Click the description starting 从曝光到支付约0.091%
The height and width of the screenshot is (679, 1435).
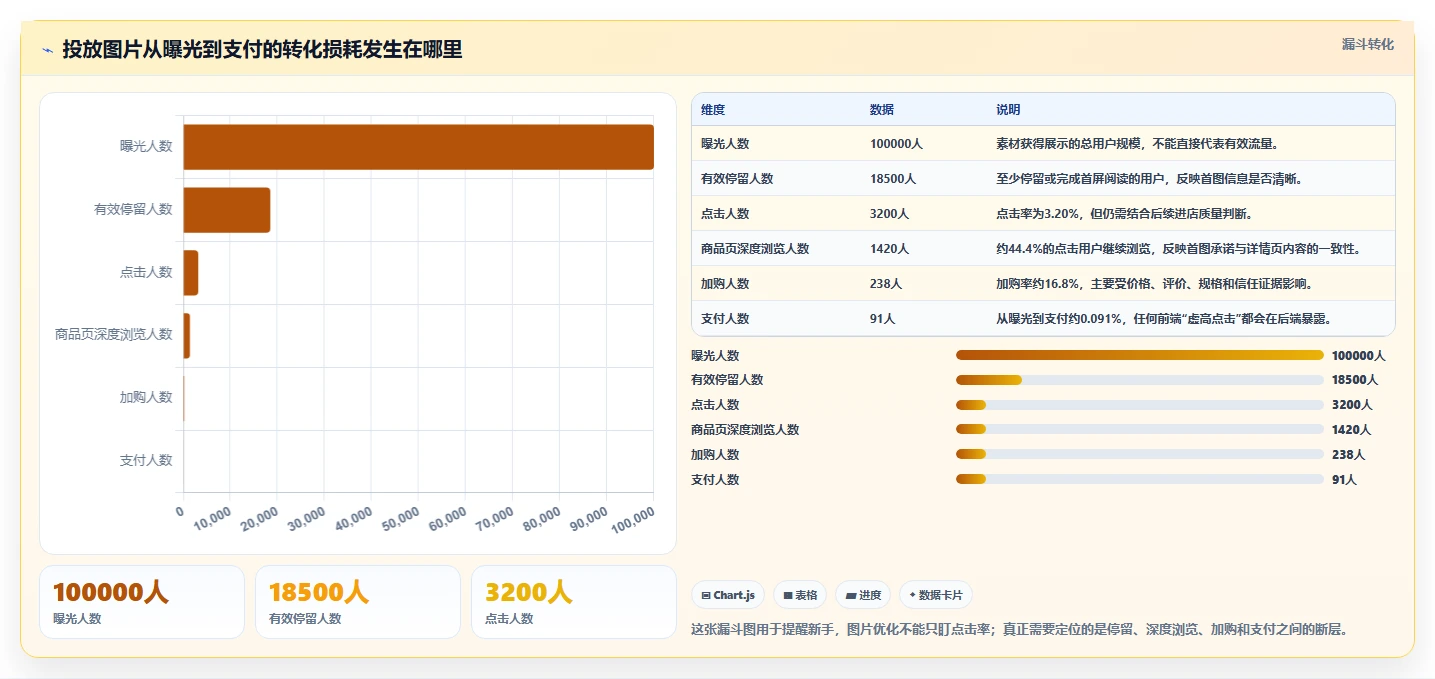click(x=1163, y=319)
